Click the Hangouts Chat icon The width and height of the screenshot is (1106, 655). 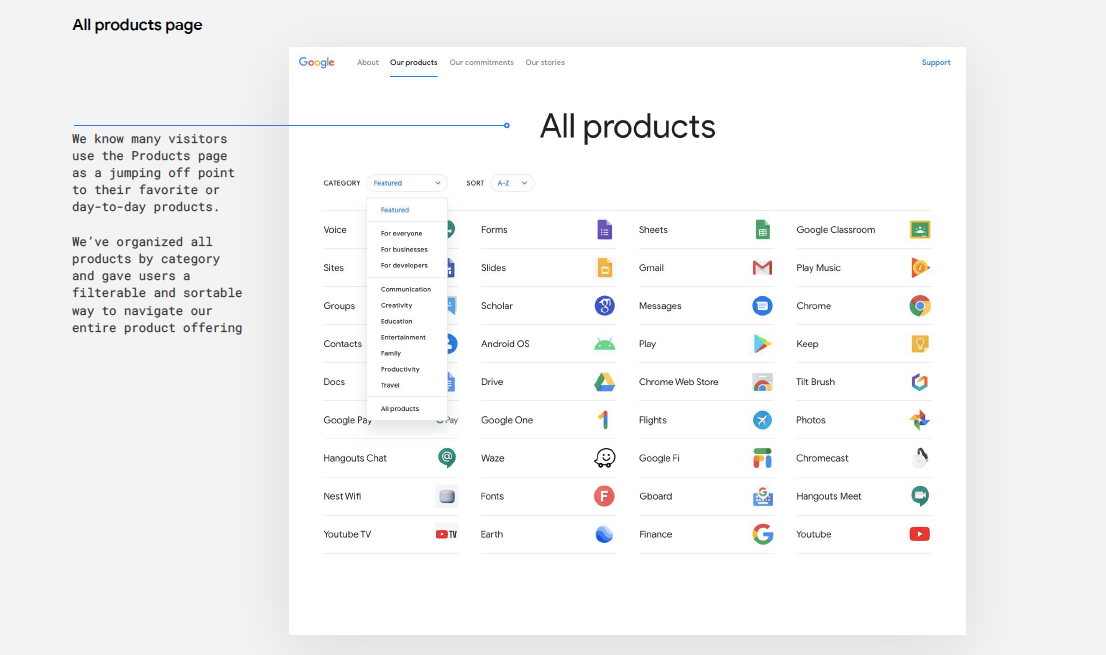point(446,458)
